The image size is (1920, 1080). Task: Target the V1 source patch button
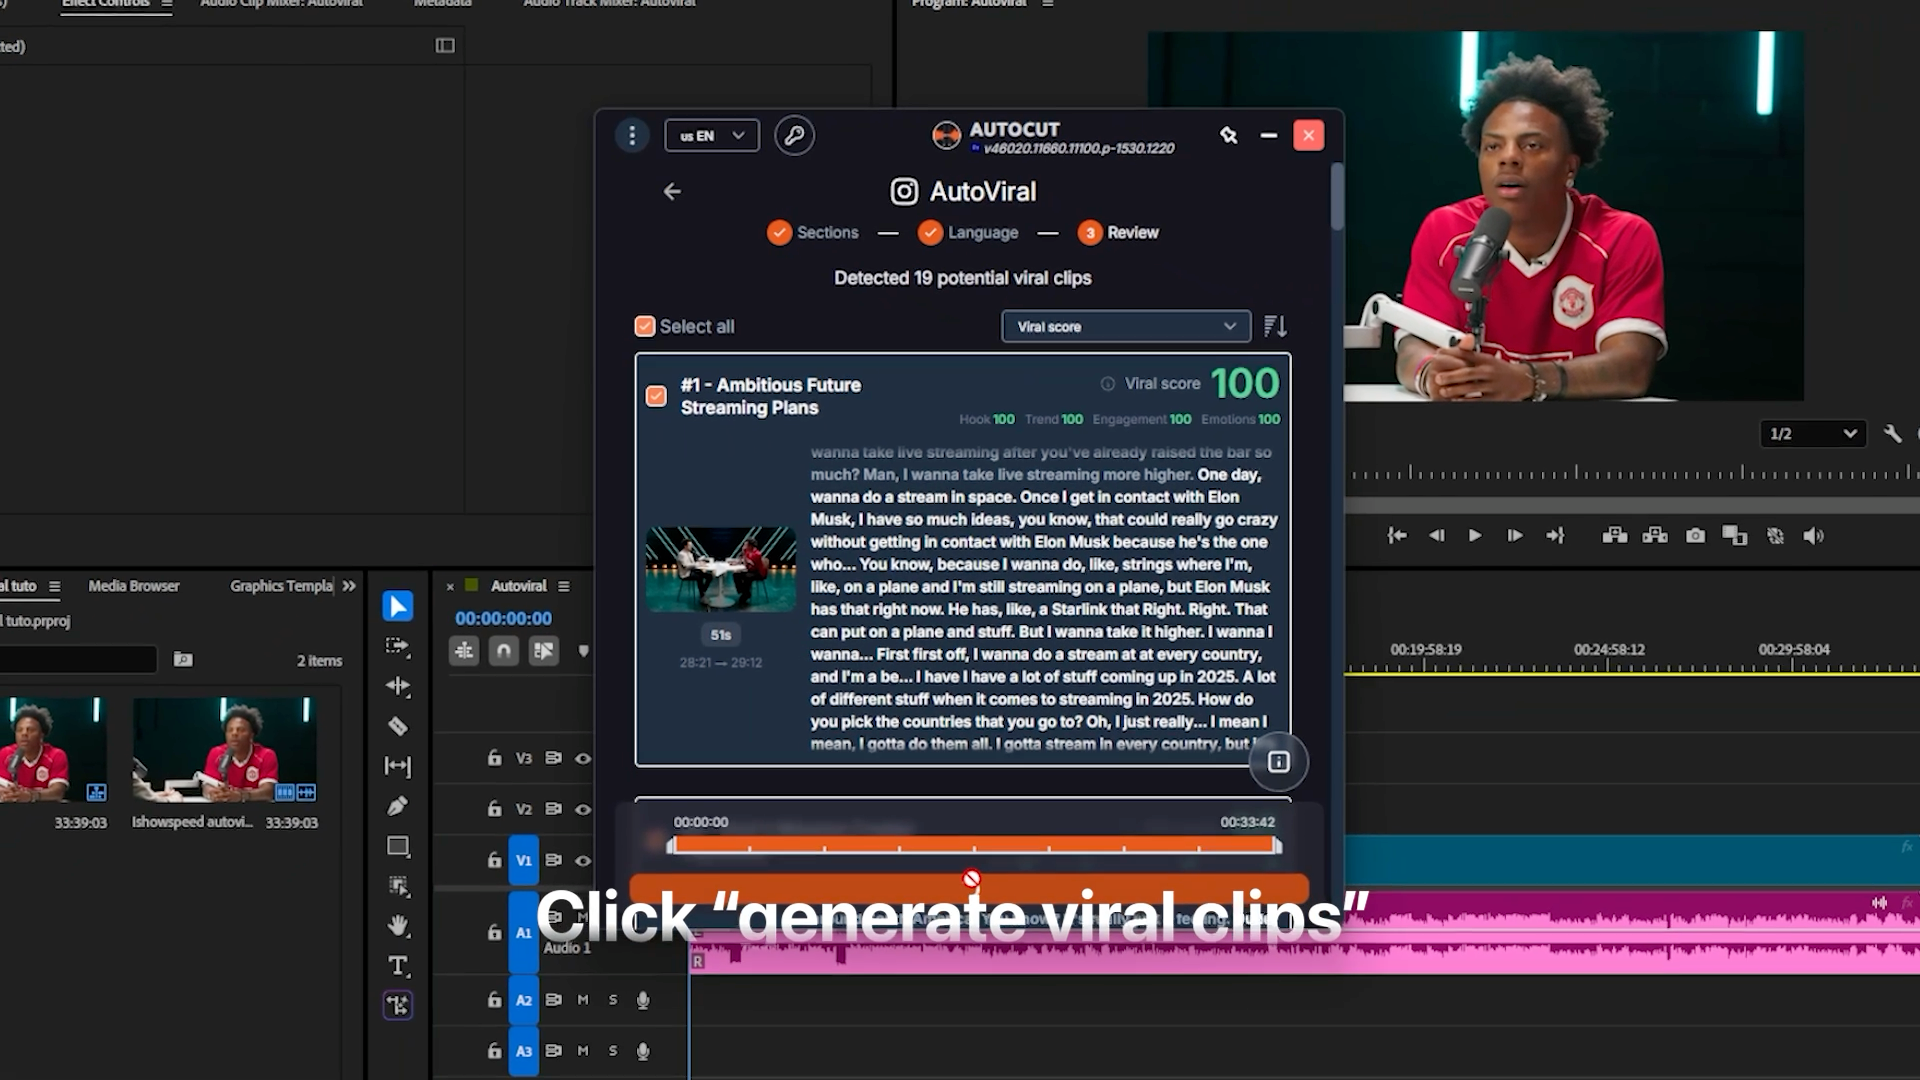pyautogui.click(x=523, y=860)
